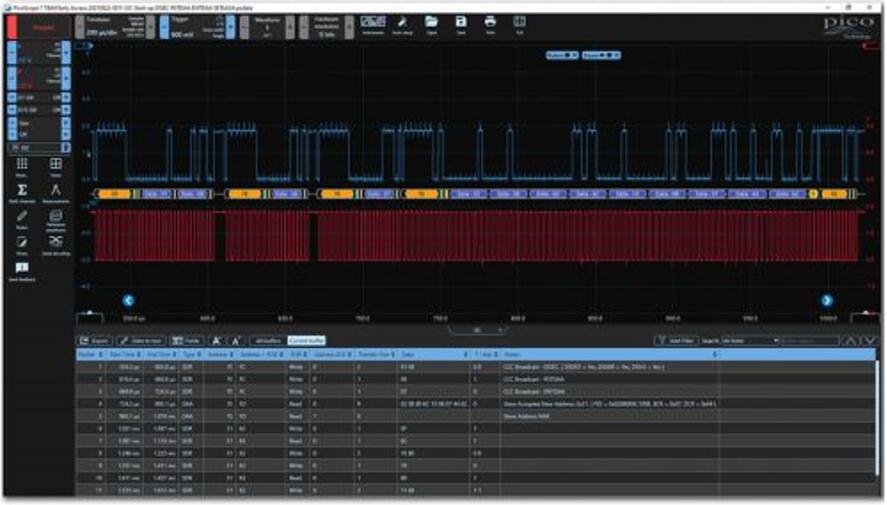Pan waveform left with blue arrow

coord(128,300)
